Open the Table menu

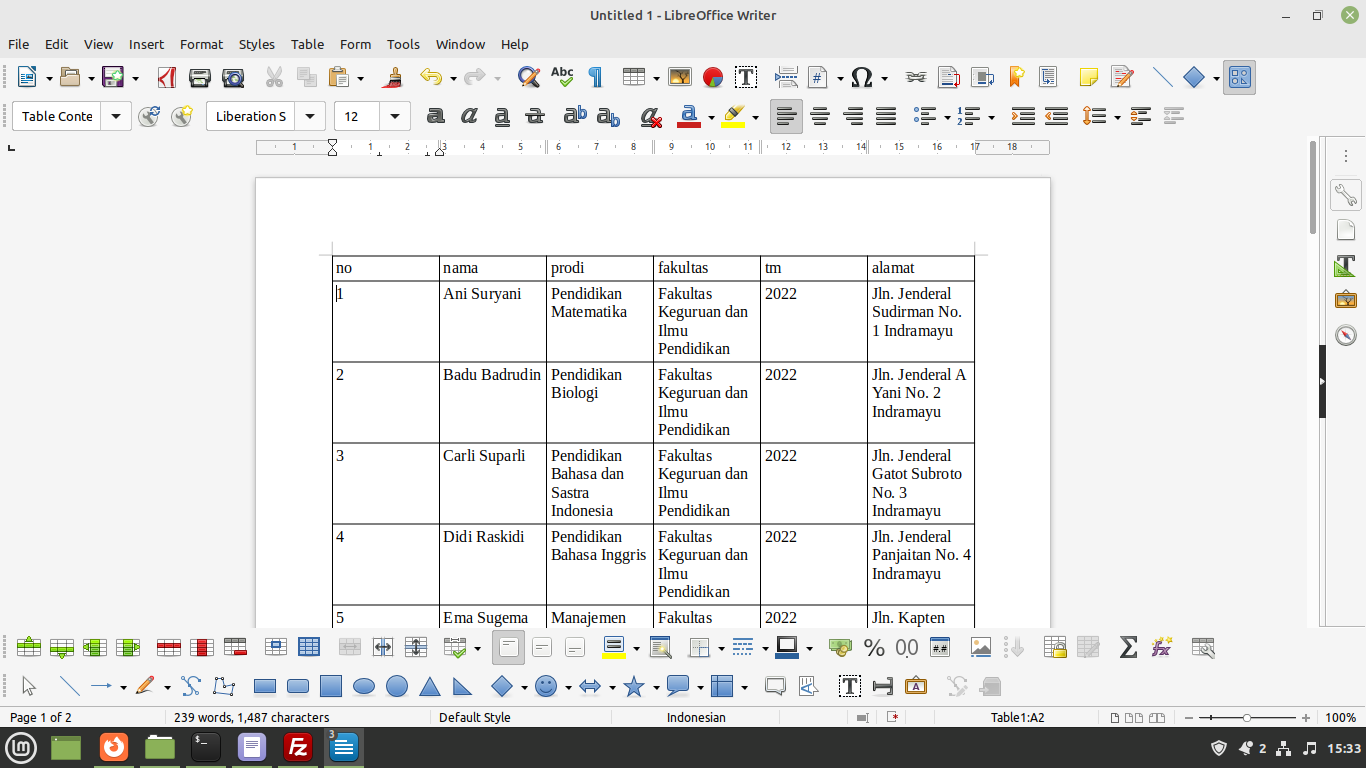tap(307, 44)
